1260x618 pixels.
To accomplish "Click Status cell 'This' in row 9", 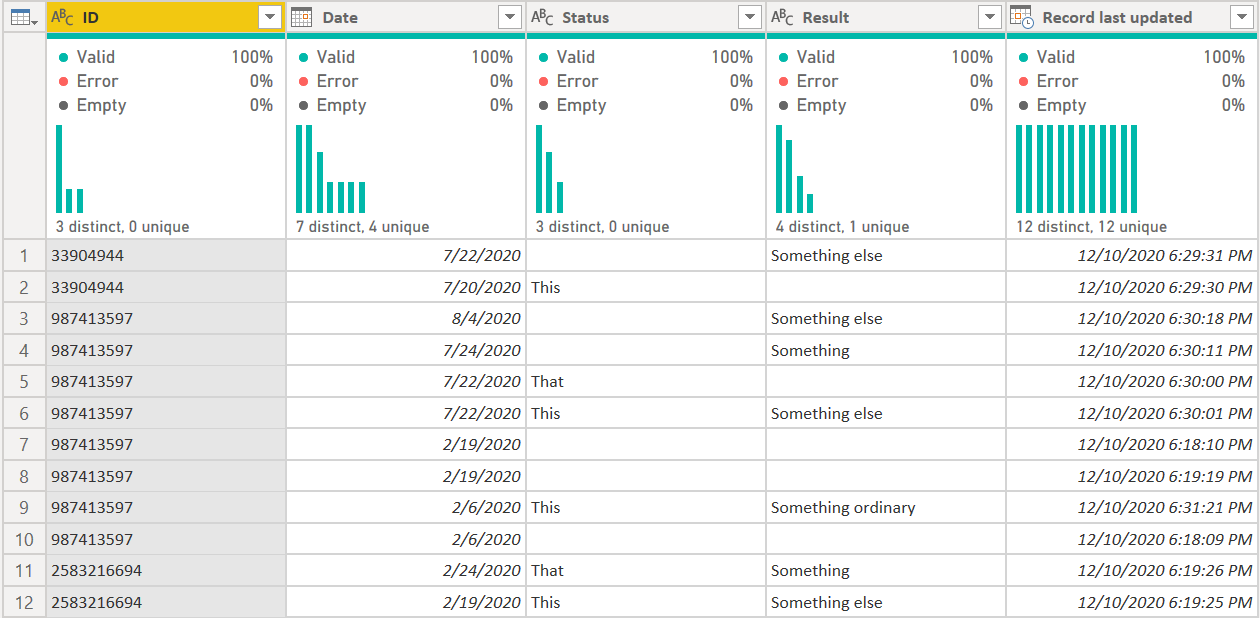I will (646, 507).
